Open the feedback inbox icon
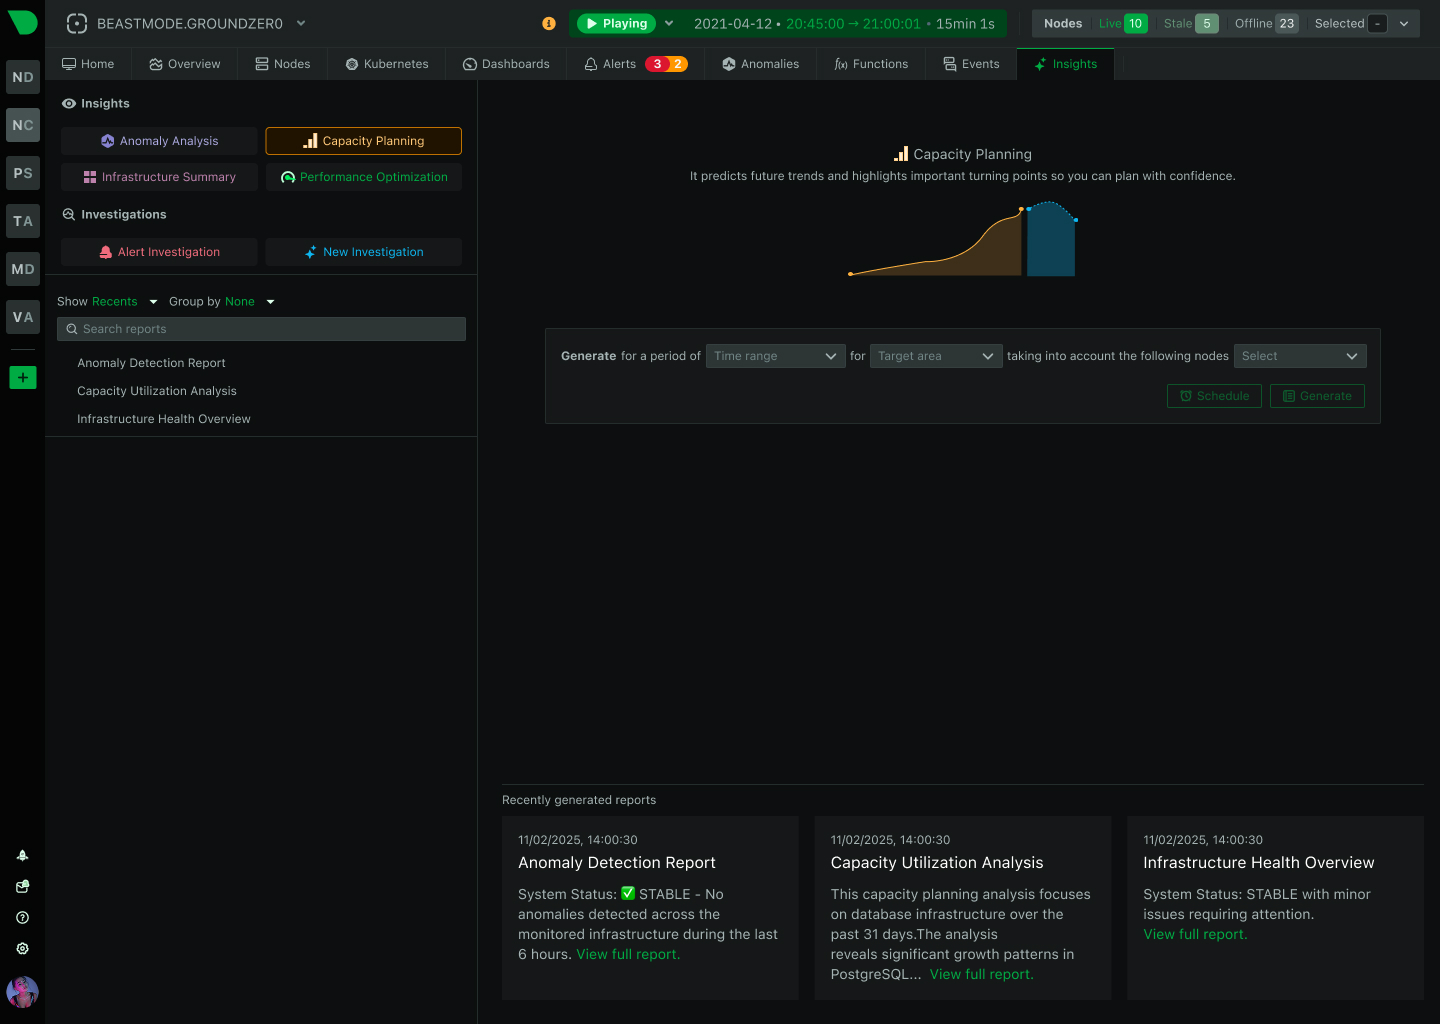Screen dimensions: 1440x1024 (22, 886)
